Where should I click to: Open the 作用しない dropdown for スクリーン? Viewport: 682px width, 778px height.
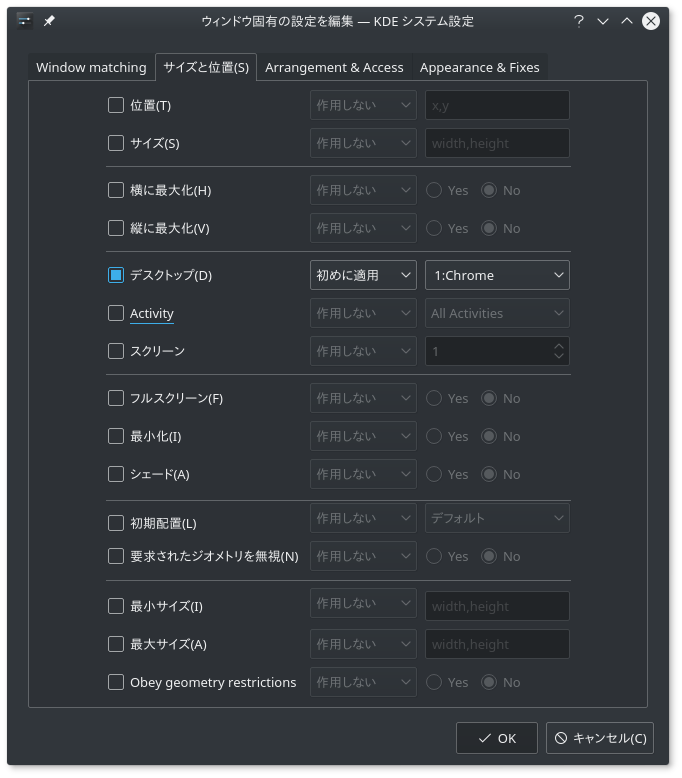pyautogui.click(x=363, y=351)
